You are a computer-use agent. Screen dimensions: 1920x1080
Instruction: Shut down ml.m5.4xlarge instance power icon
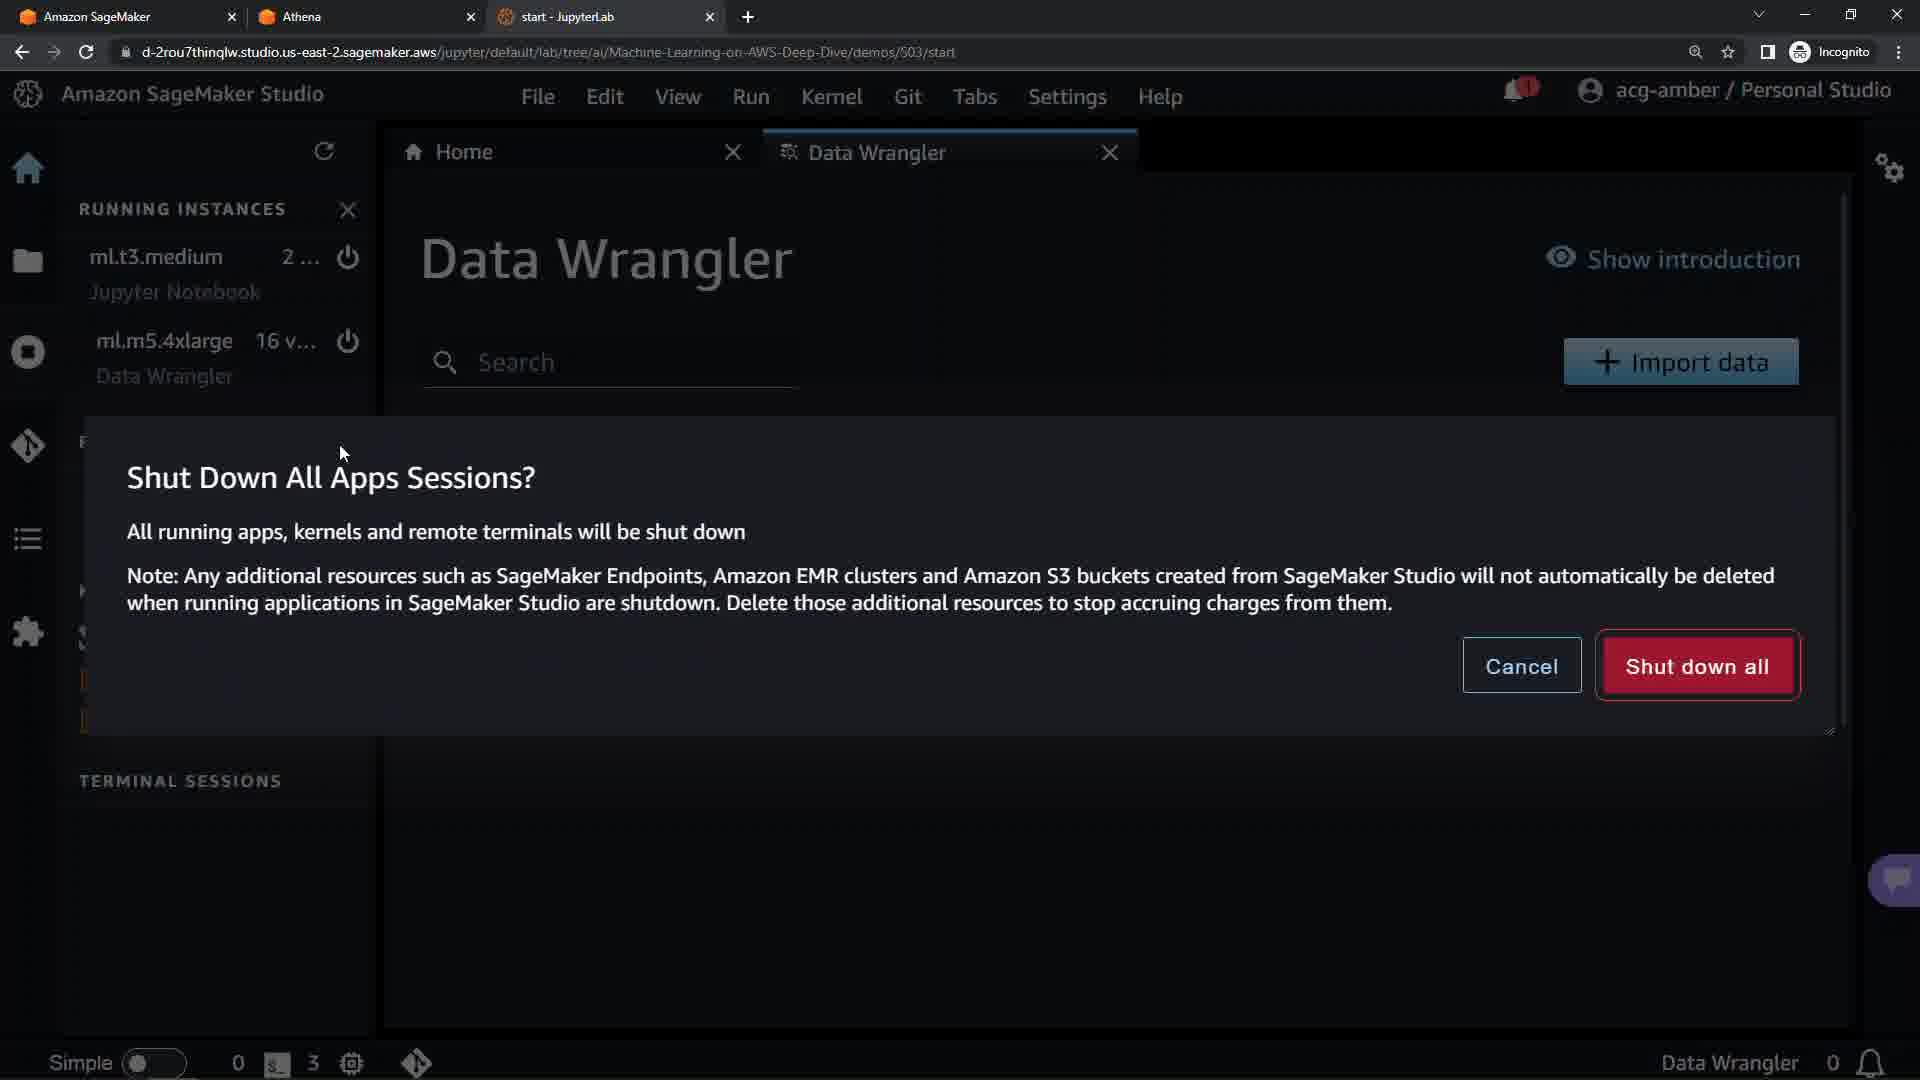click(x=347, y=341)
